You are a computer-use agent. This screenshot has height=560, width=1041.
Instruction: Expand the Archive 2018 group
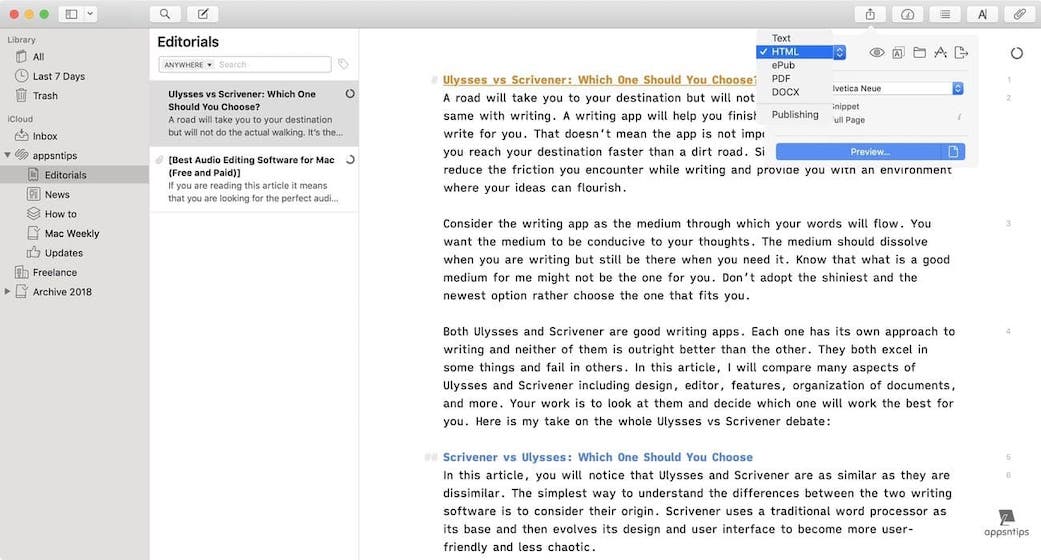(8, 292)
